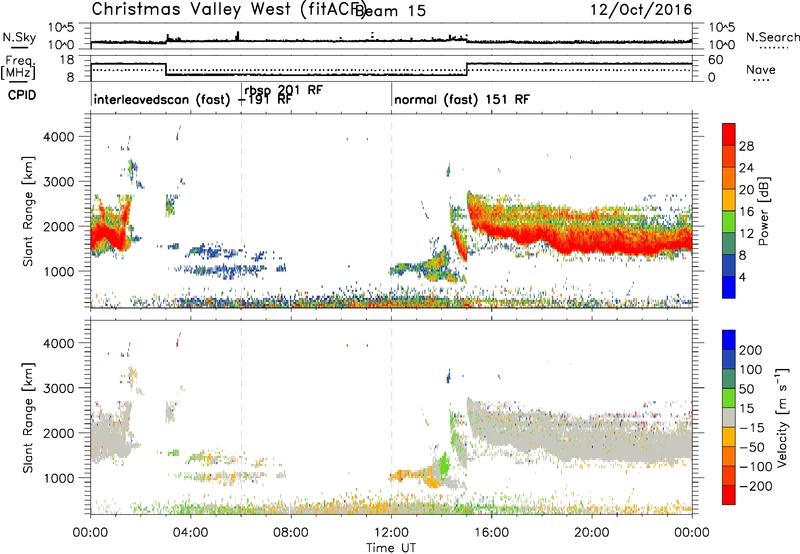Click '3000' on velocity panel range axis
This screenshot has width=800, height=554.
58,388
